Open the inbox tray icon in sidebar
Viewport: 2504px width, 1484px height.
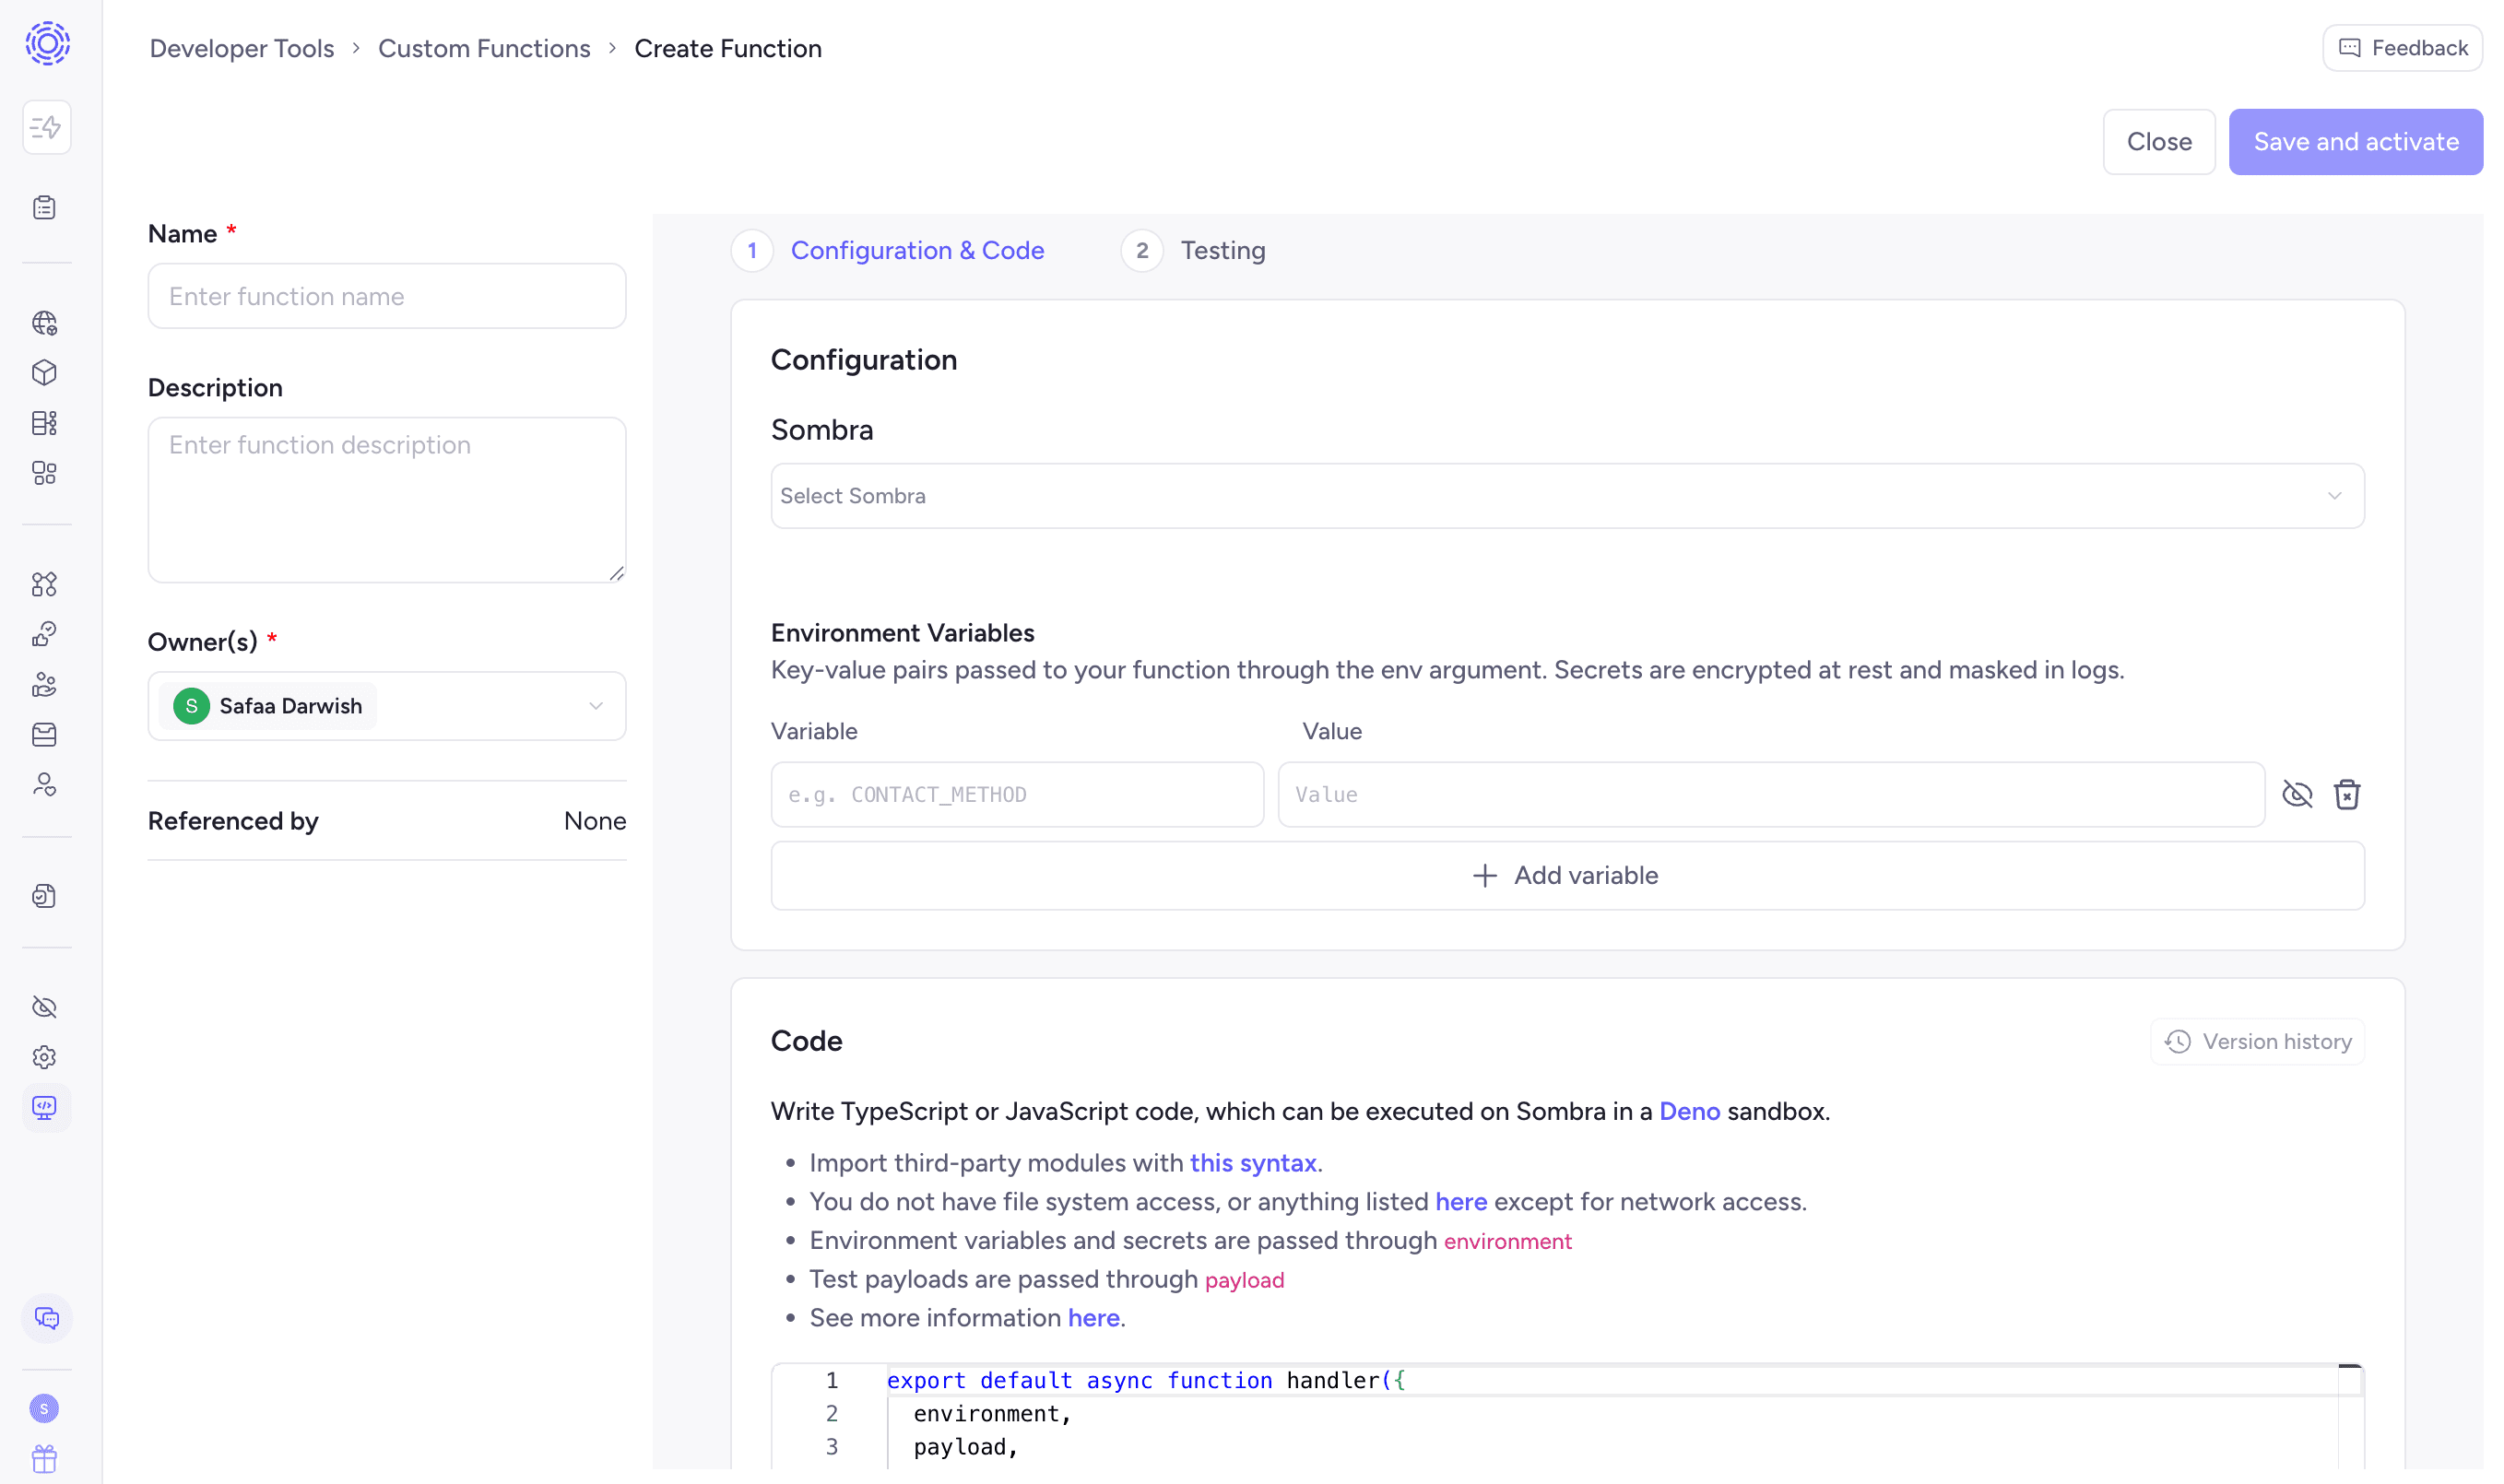[x=45, y=735]
